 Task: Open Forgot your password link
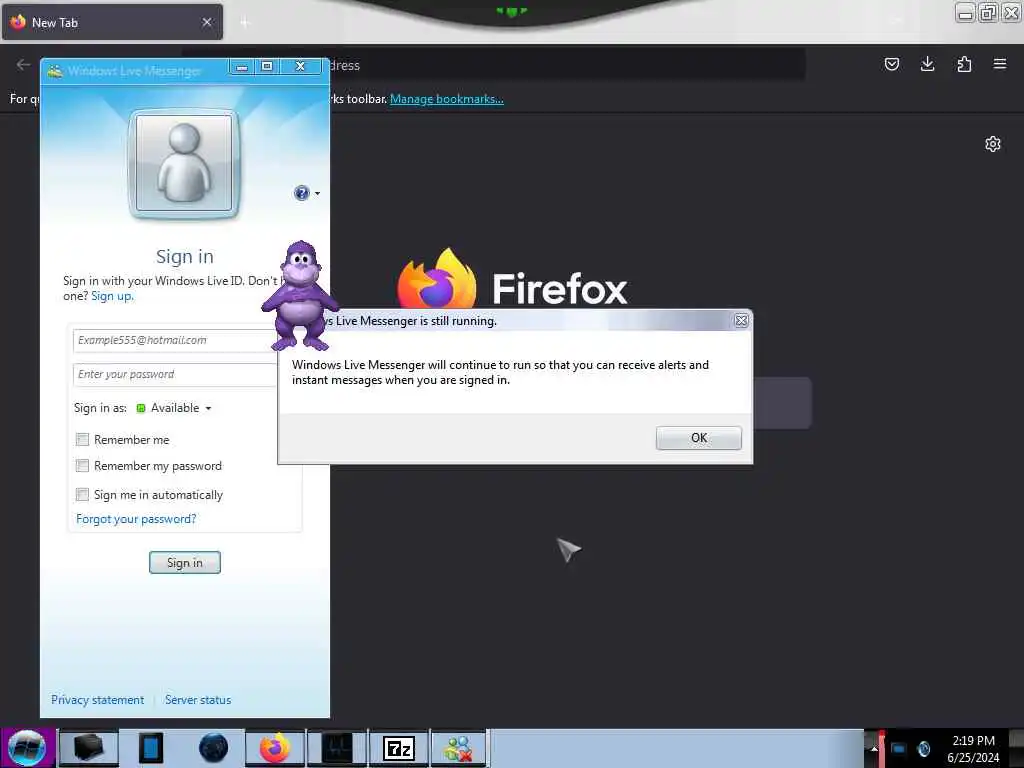point(136,519)
